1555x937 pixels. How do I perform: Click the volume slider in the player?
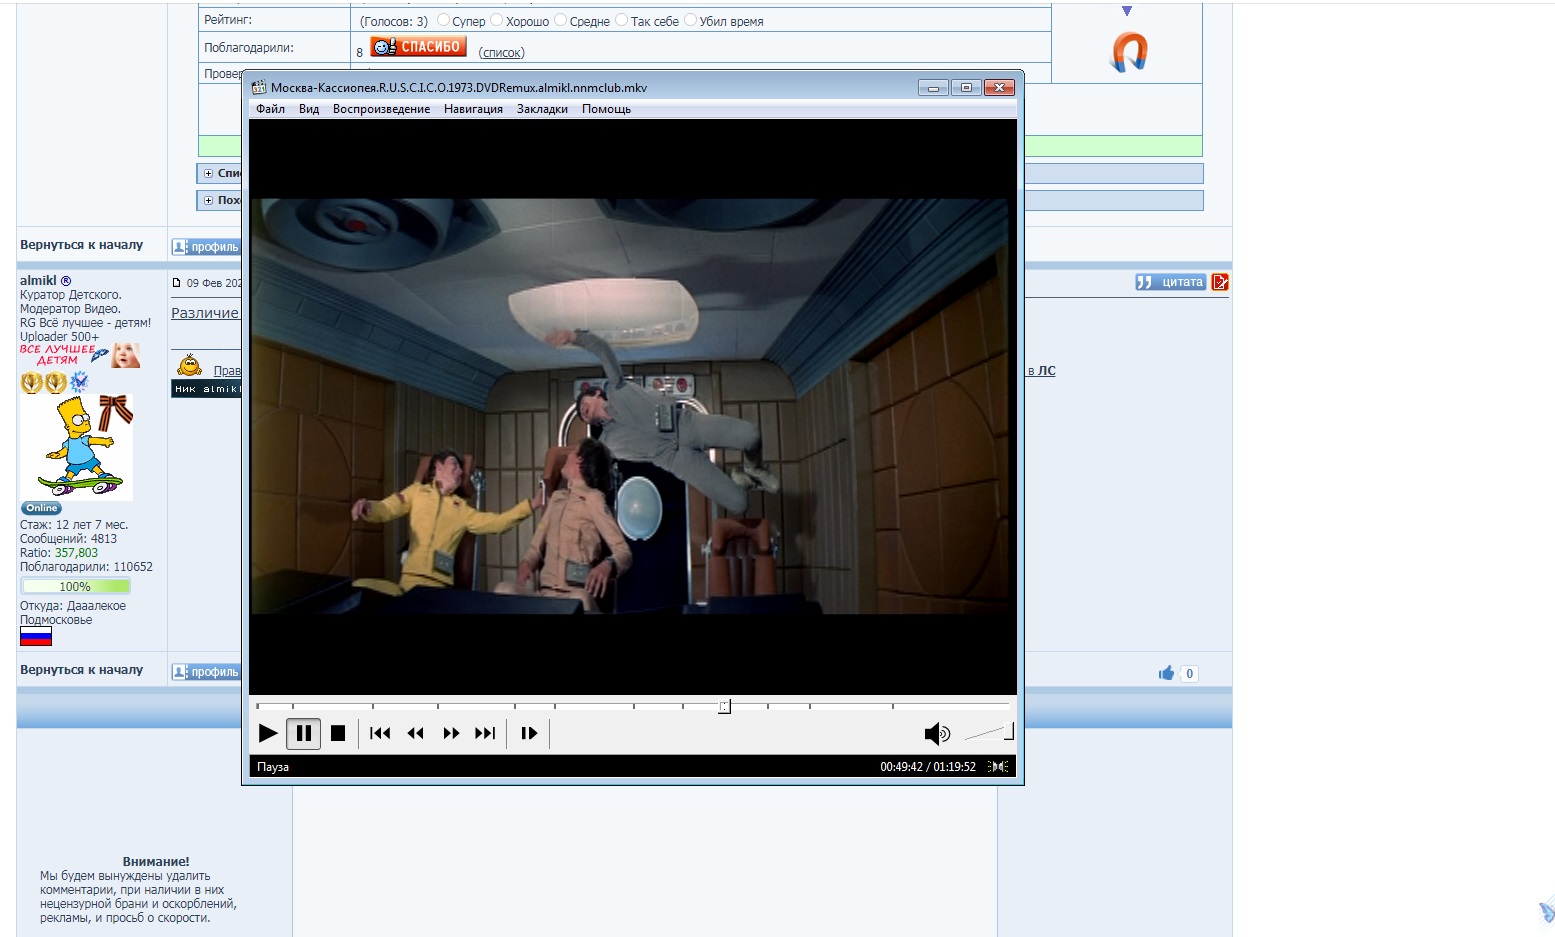(988, 733)
